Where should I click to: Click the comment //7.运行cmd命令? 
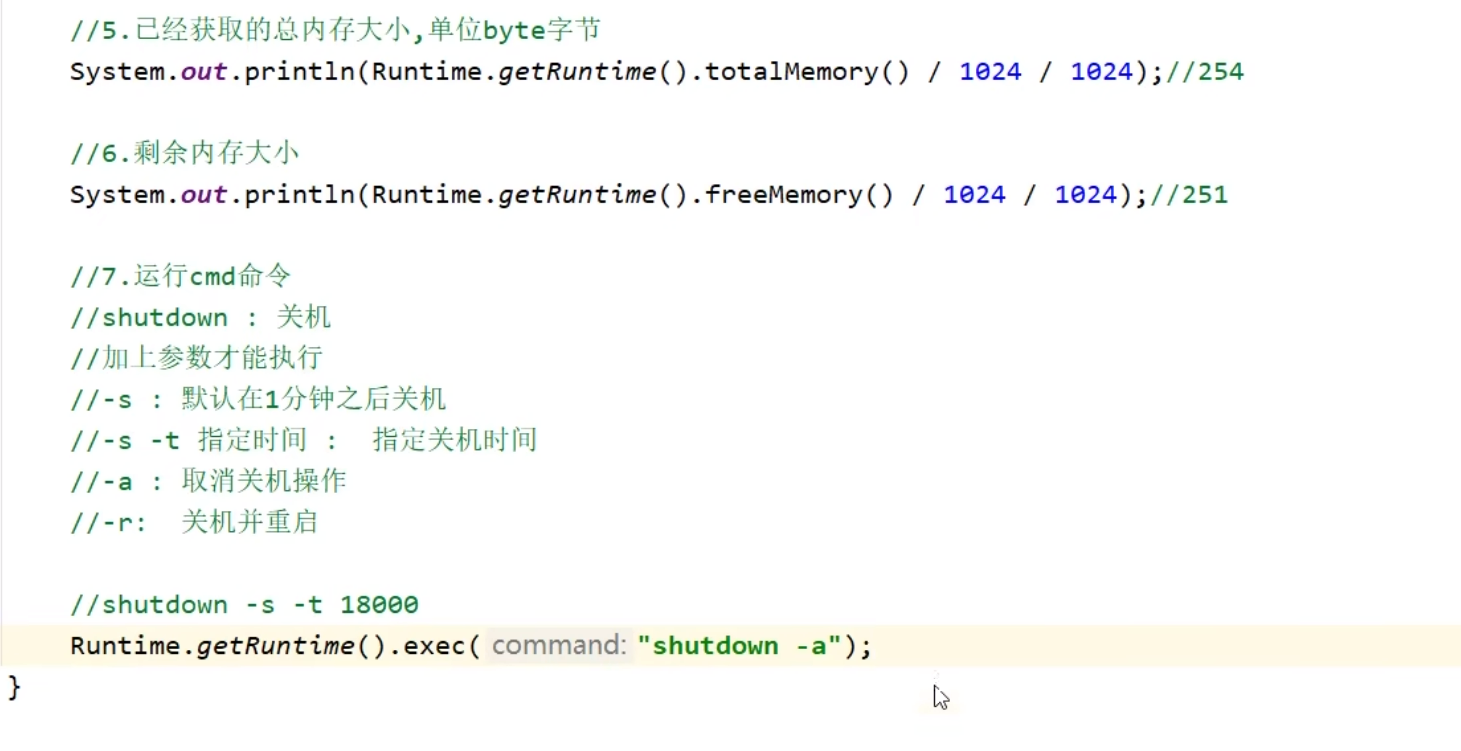click(178, 275)
